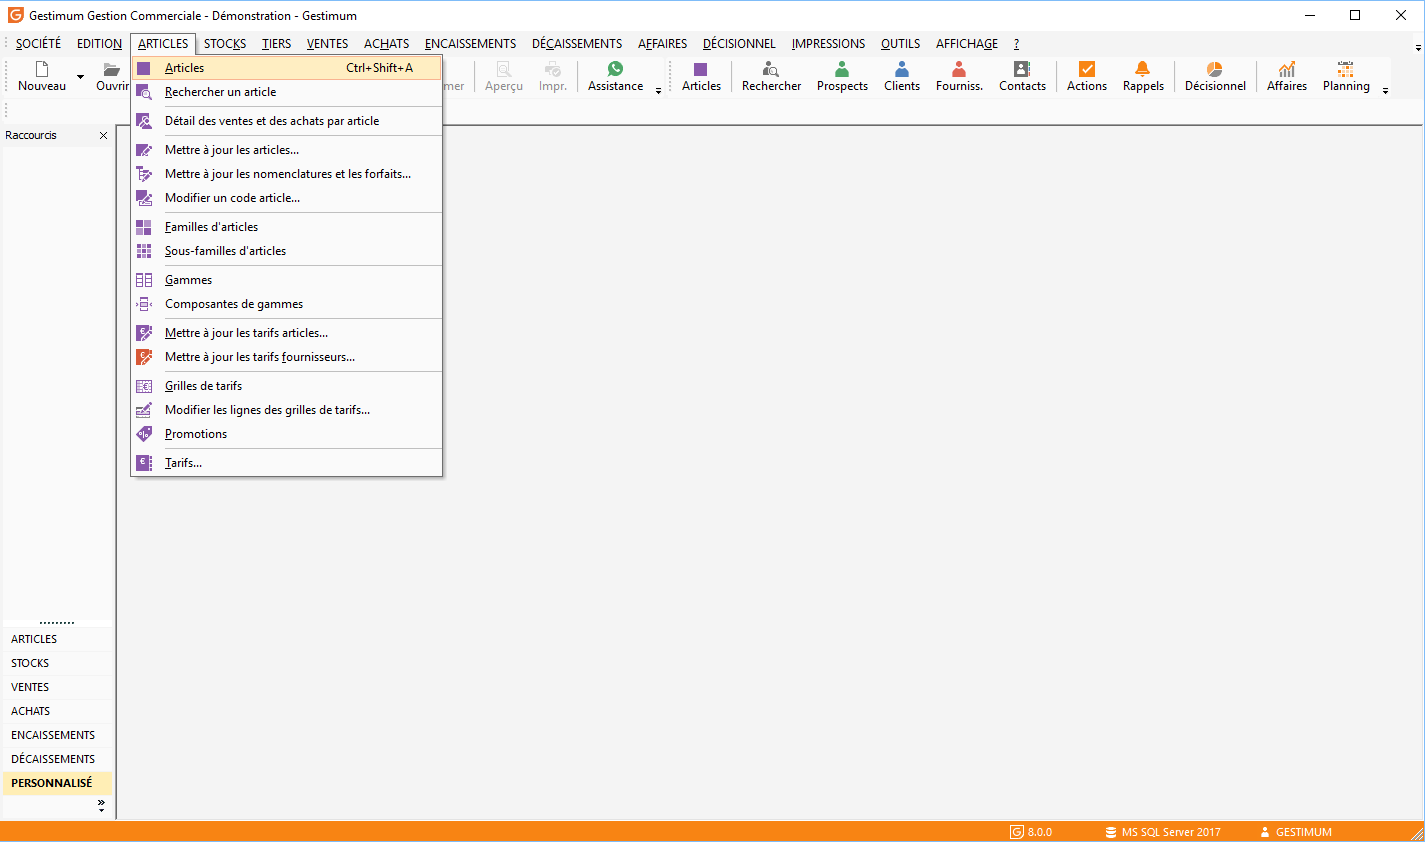Click the GESTIMUM user status entry
The height and width of the screenshot is (842, 1425).
tap(1296, 832)
